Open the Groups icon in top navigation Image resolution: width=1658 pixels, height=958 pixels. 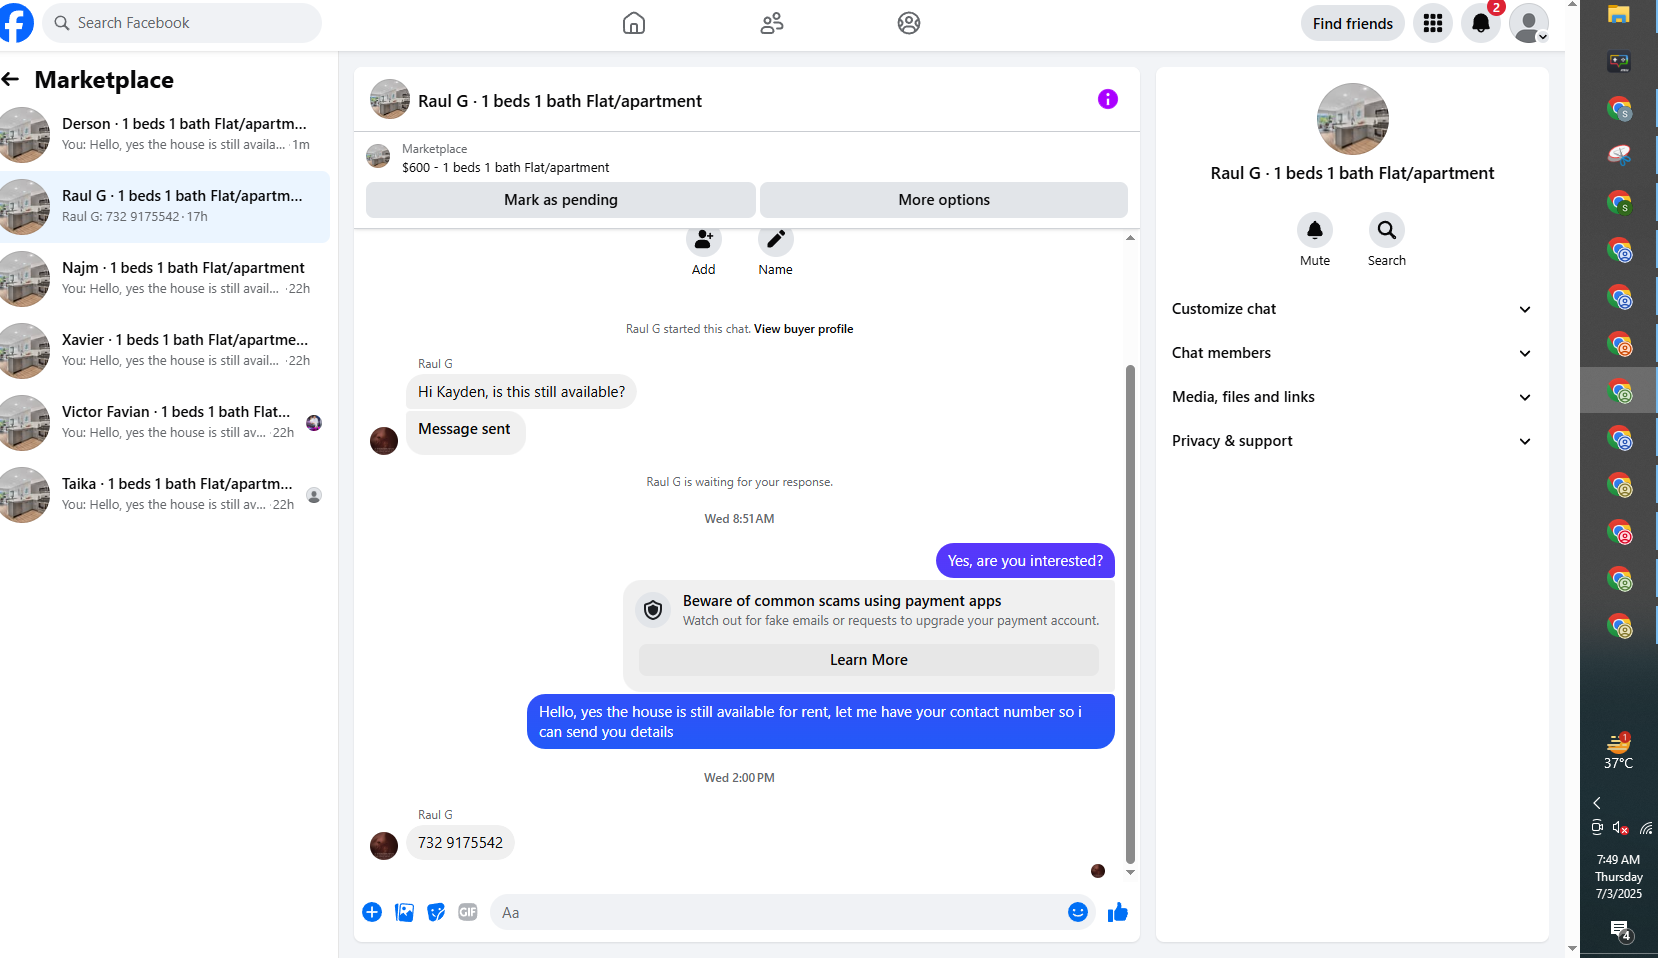click(909, 23)
